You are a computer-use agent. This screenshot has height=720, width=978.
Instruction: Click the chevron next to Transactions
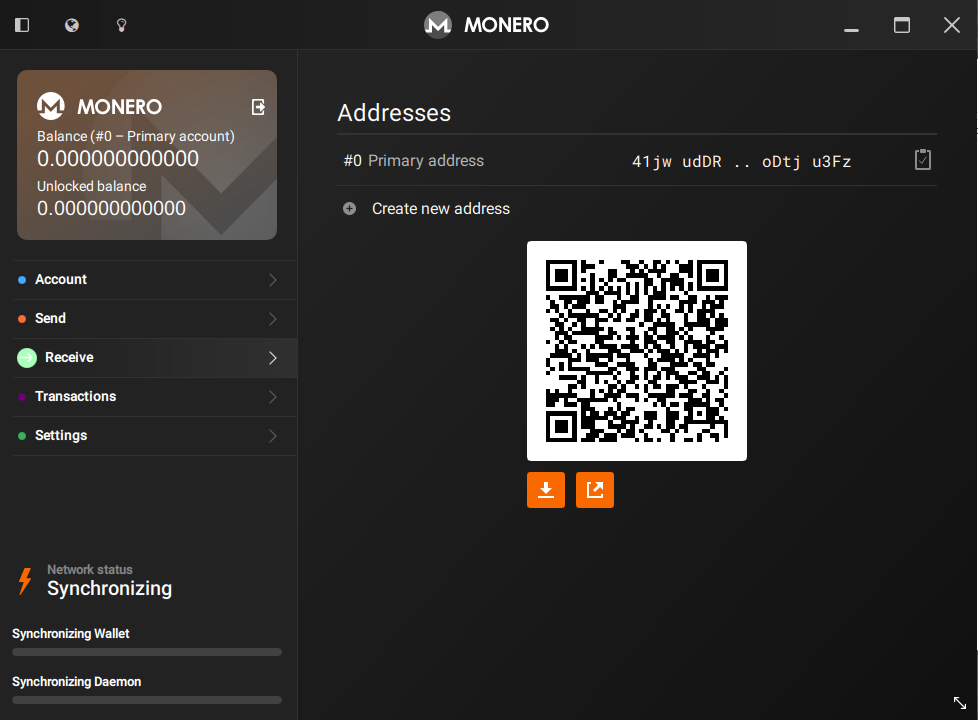click(x=273, y=397)
